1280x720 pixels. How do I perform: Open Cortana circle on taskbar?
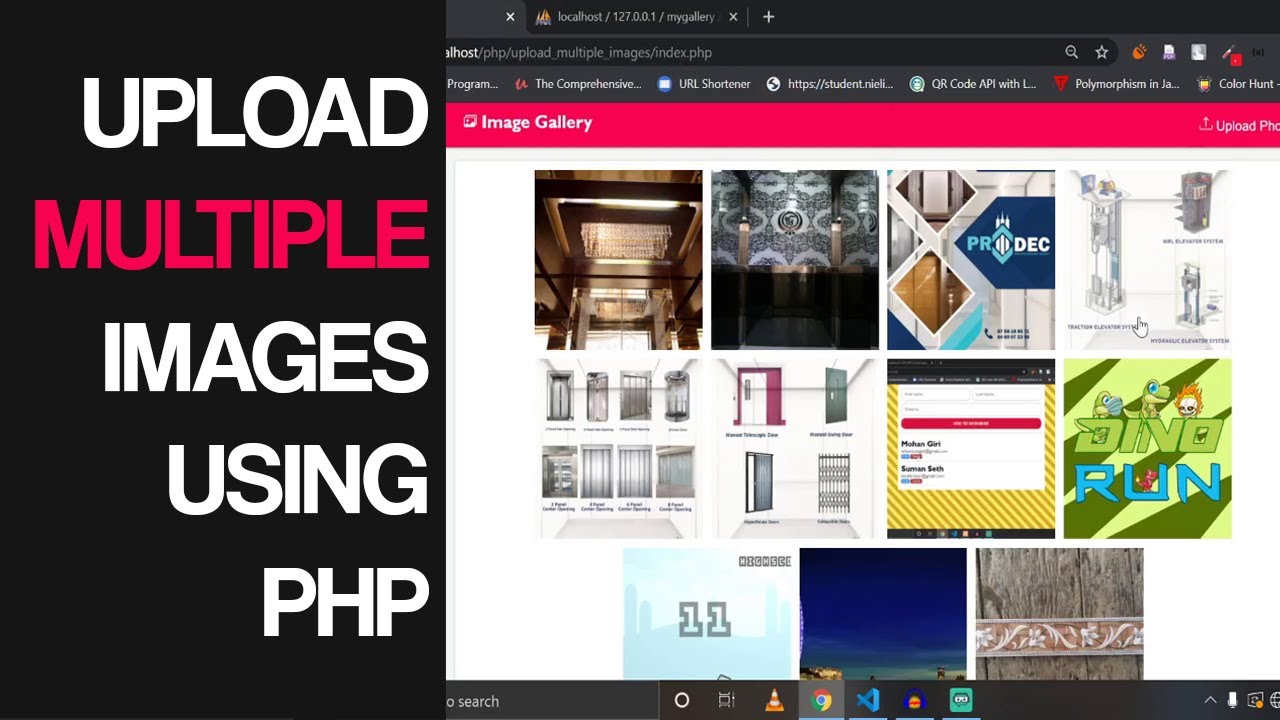pos(682,701)
